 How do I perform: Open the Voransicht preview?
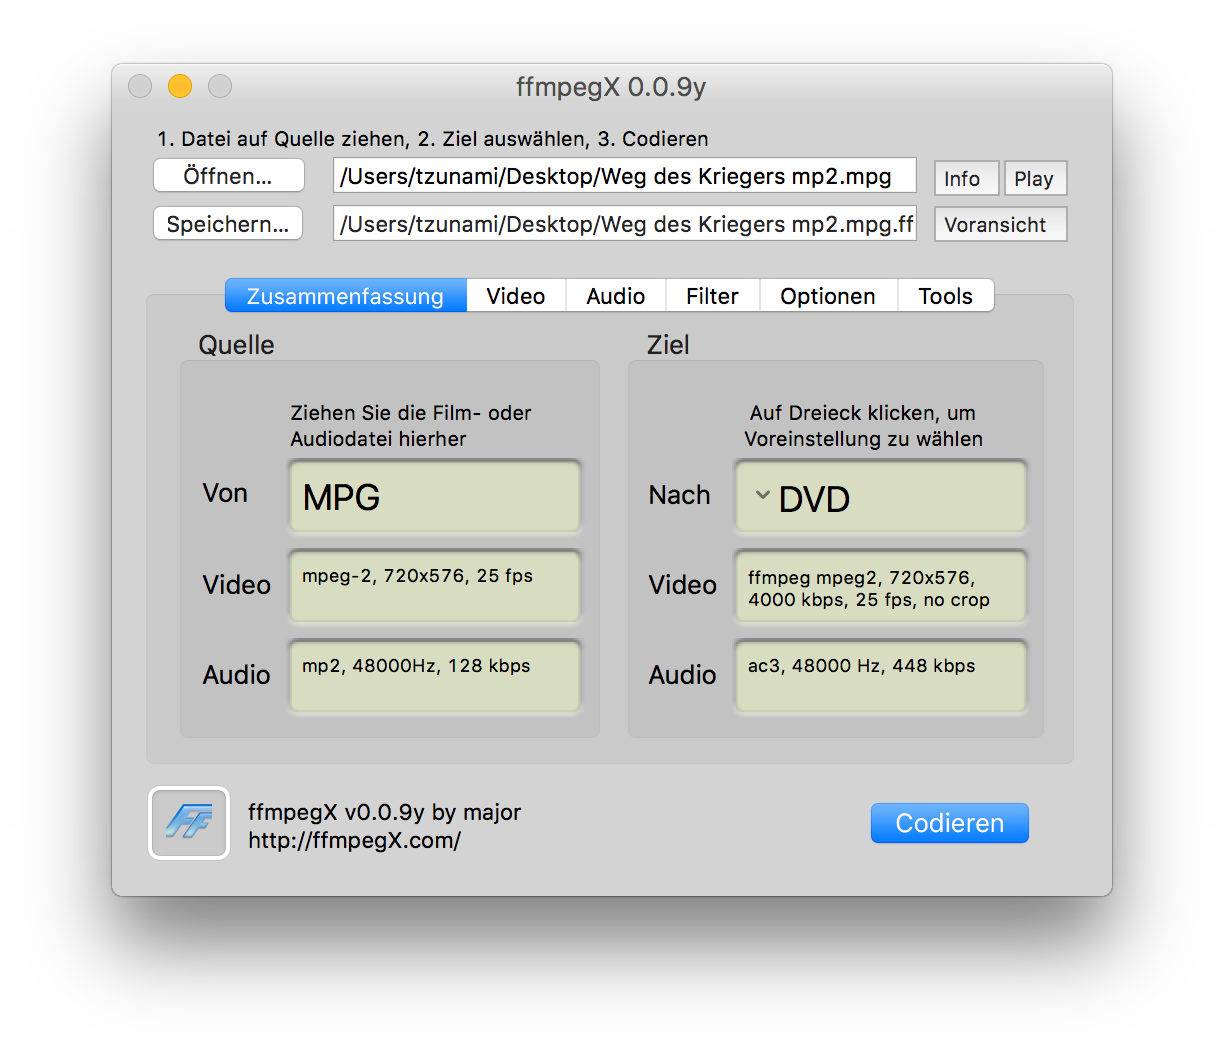point(1000,225)
